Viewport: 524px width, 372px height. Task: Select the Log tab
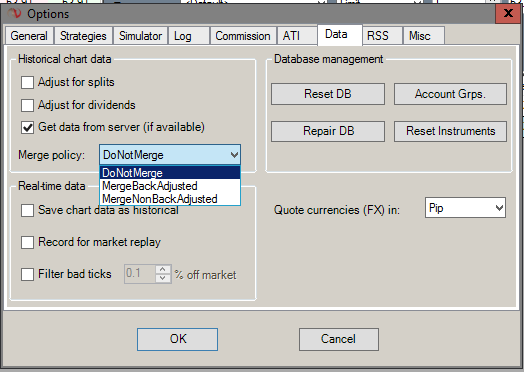tap(188, 36)
